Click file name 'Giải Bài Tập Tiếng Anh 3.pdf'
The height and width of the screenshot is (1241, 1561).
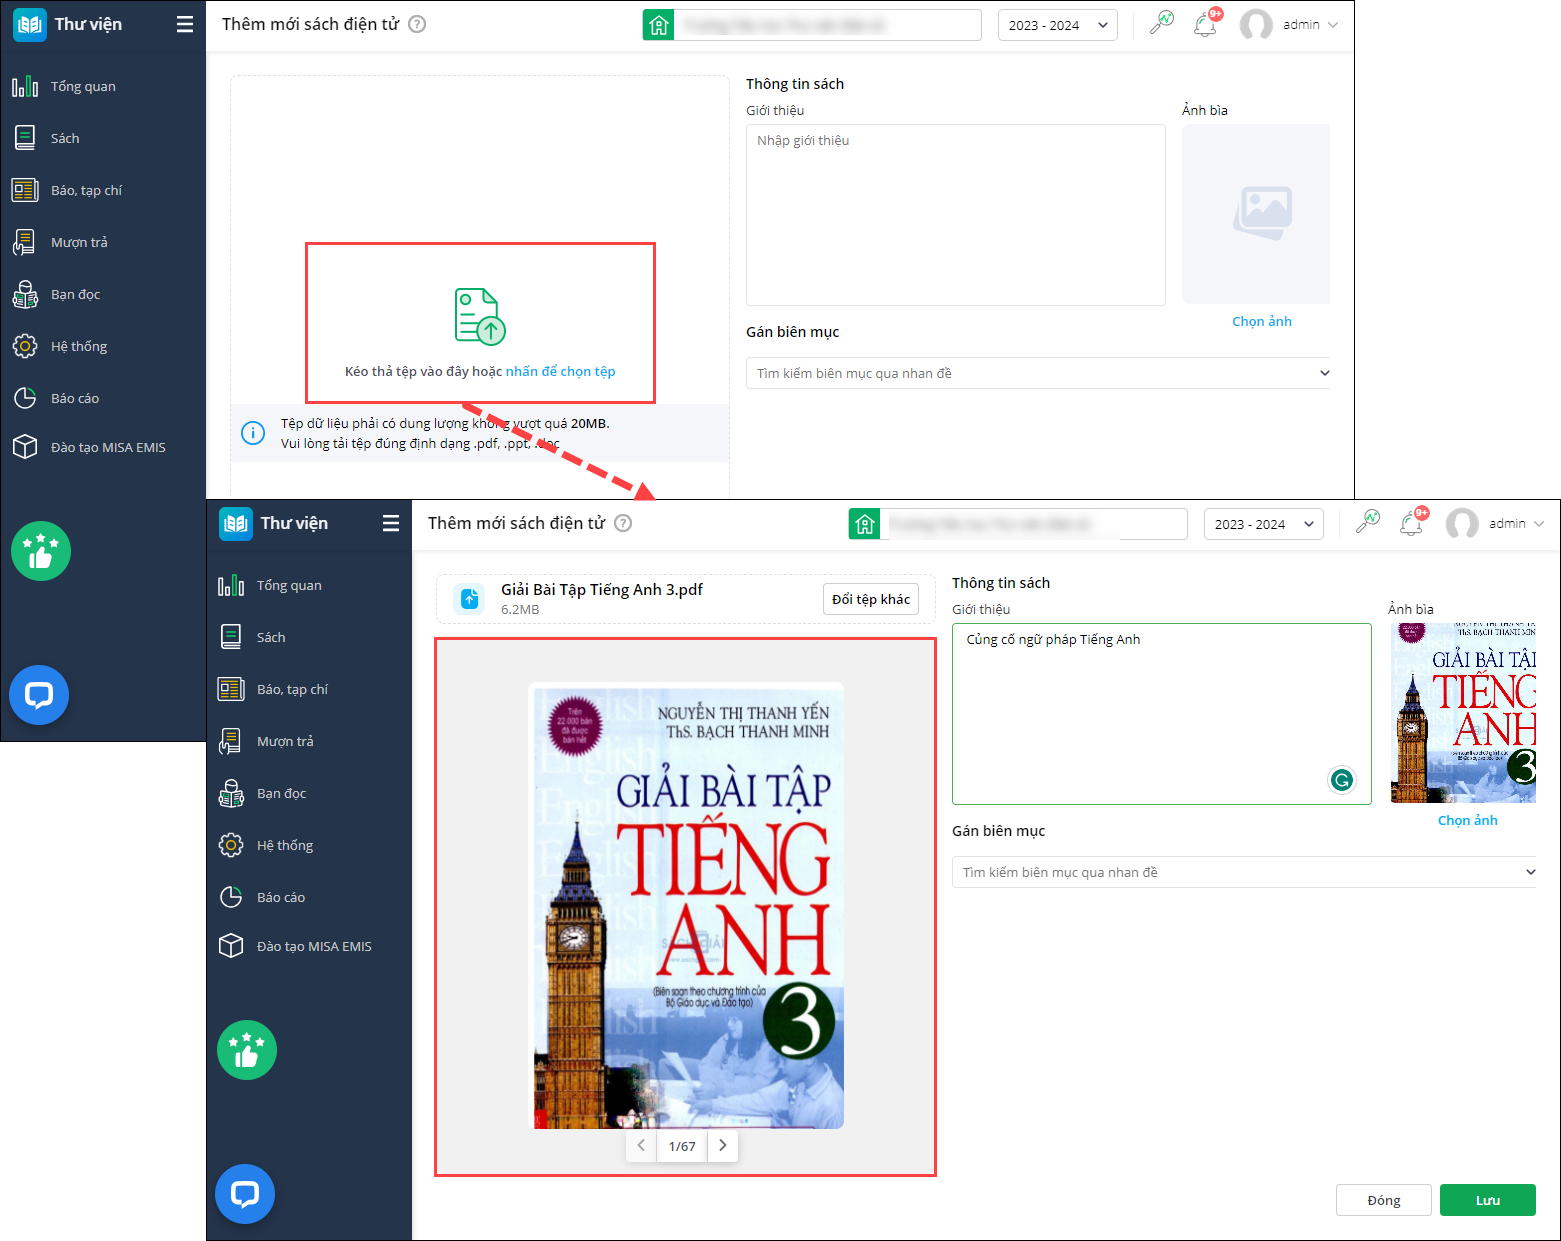(602, 590)
